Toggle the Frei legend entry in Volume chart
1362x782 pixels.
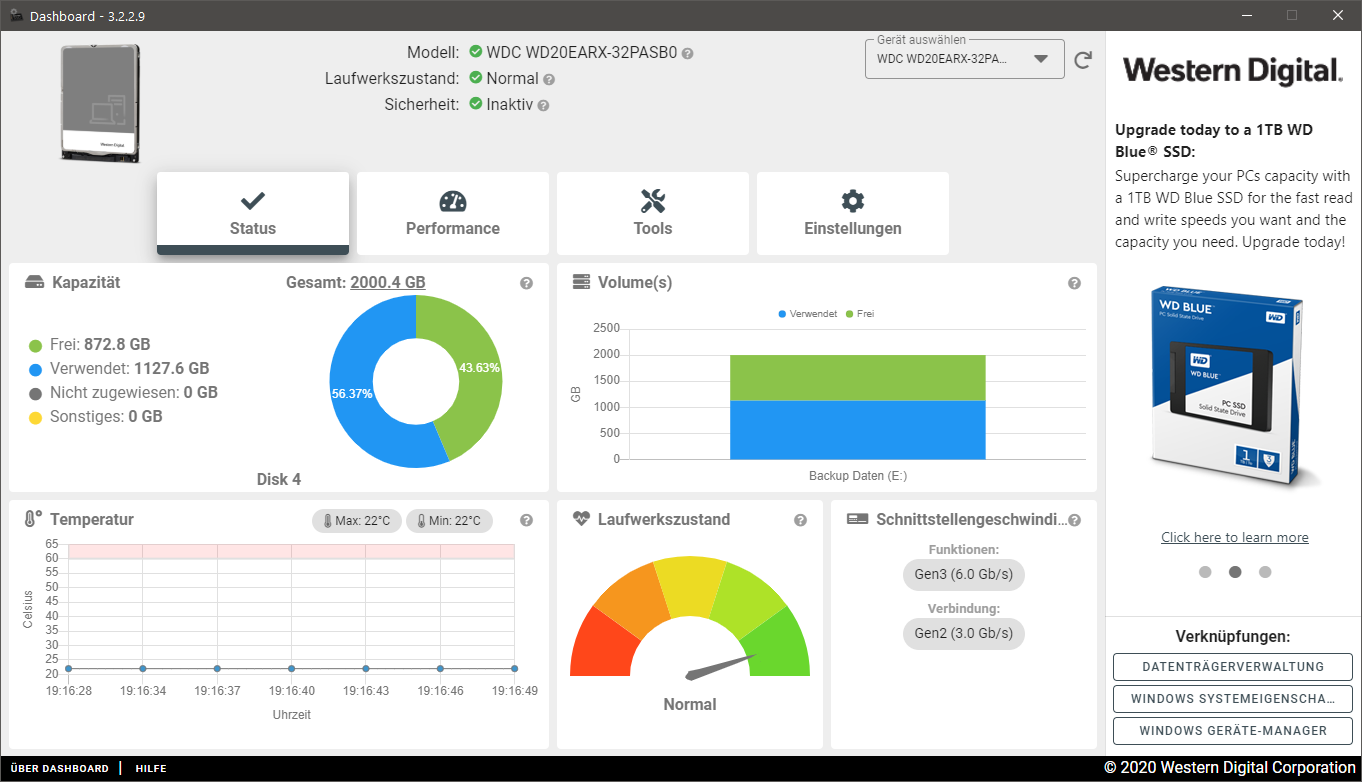click(x=861, y=314)
